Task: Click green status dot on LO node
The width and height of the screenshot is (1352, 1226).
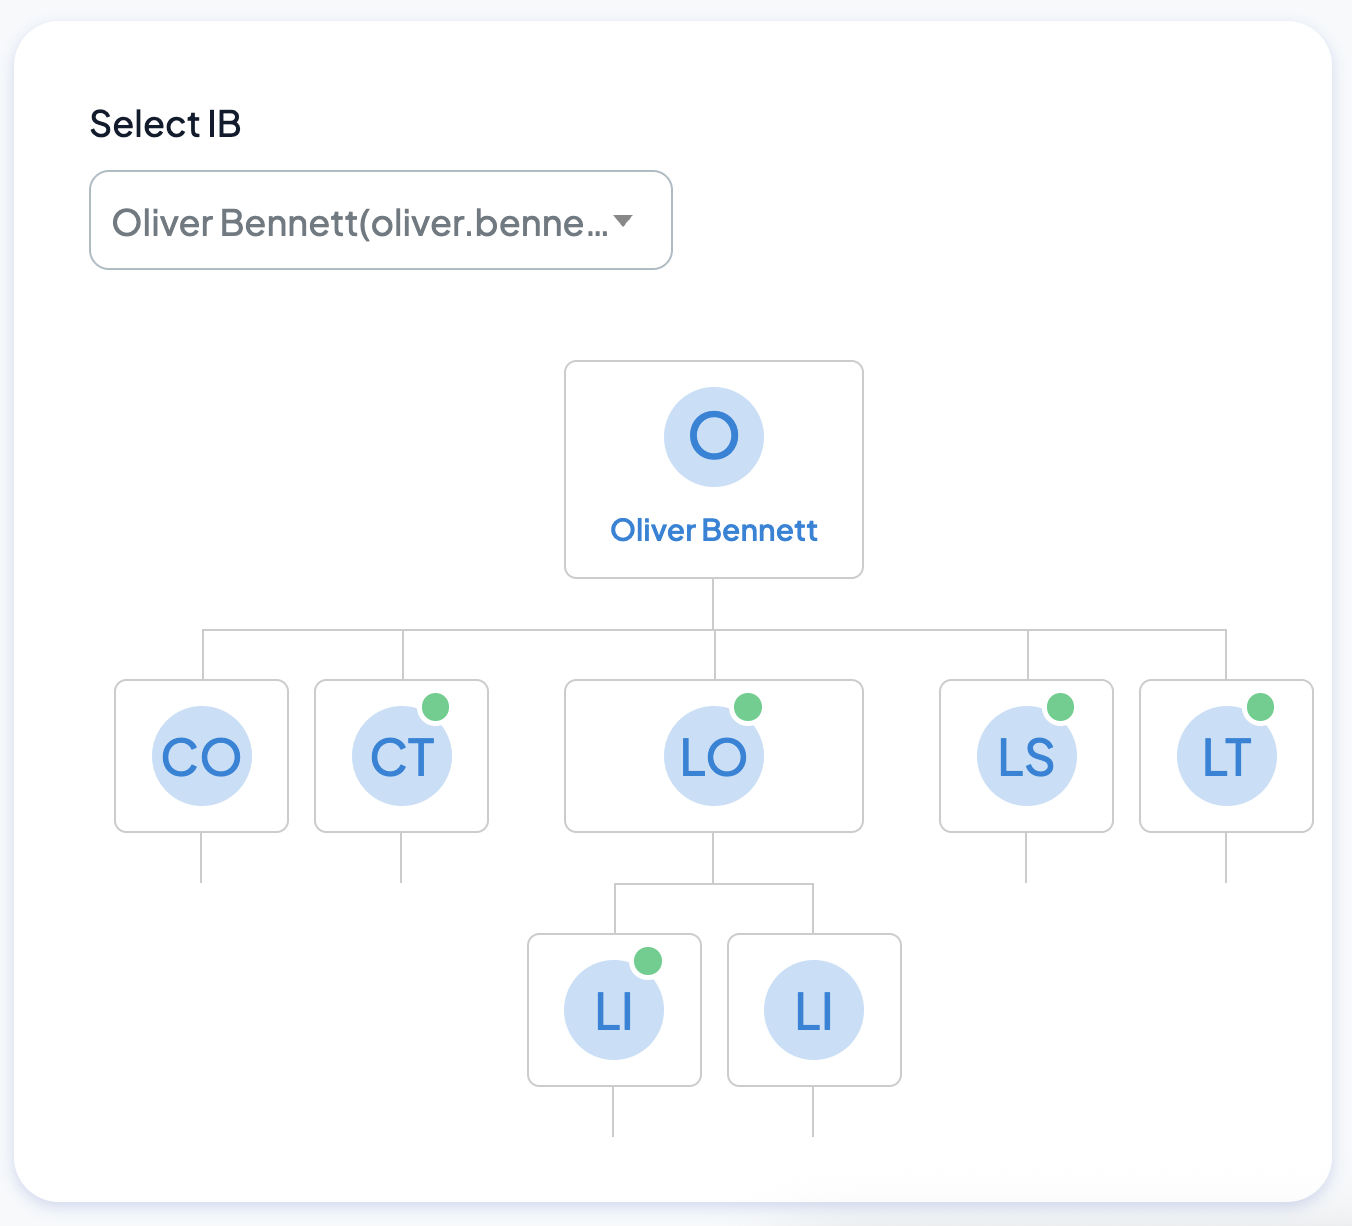Action: 748,707
